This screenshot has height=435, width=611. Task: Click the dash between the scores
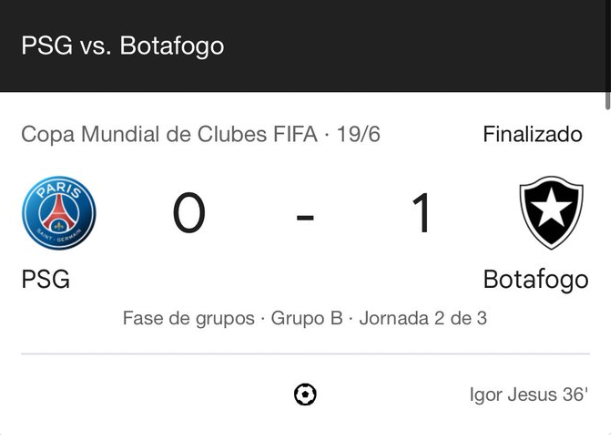pos(305,216)
